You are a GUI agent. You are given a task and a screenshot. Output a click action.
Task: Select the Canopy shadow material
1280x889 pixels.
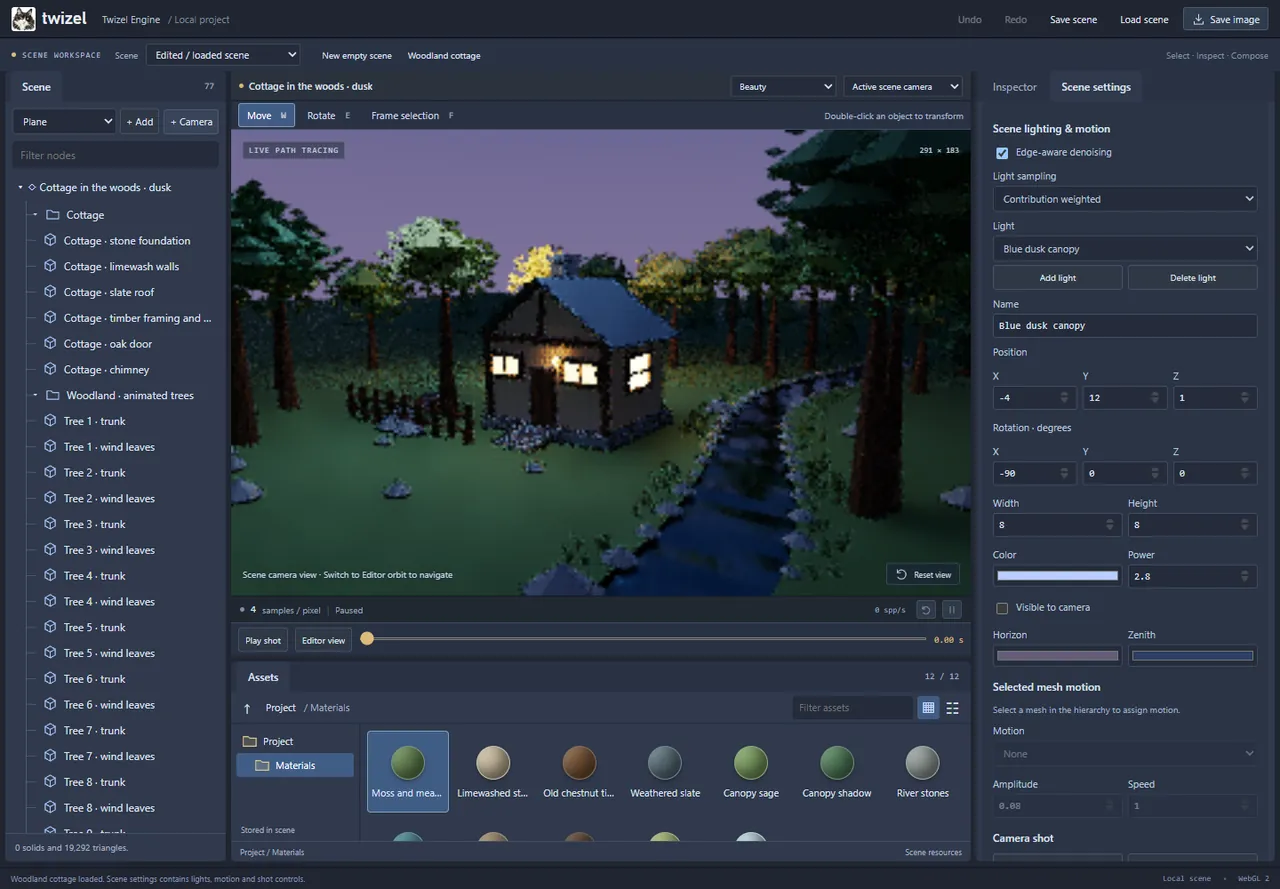click(x=837, y=762)
